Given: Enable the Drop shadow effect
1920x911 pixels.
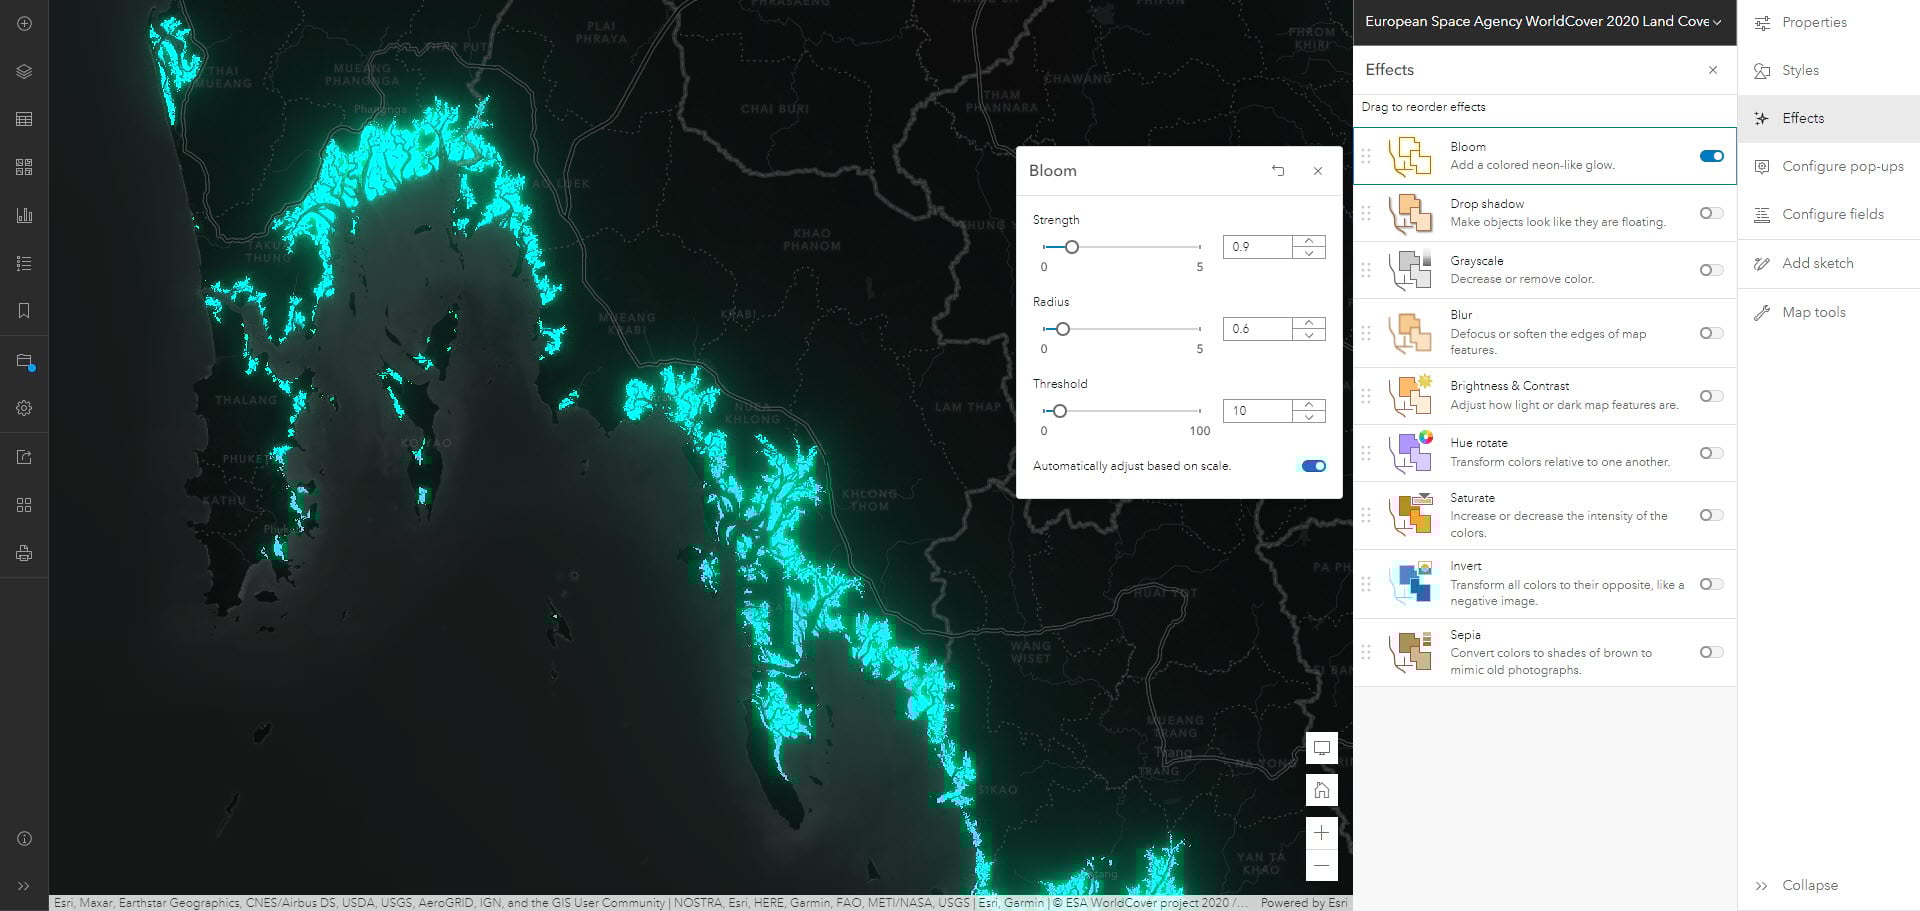Looking at the screenshot, I should point(1711,213).
